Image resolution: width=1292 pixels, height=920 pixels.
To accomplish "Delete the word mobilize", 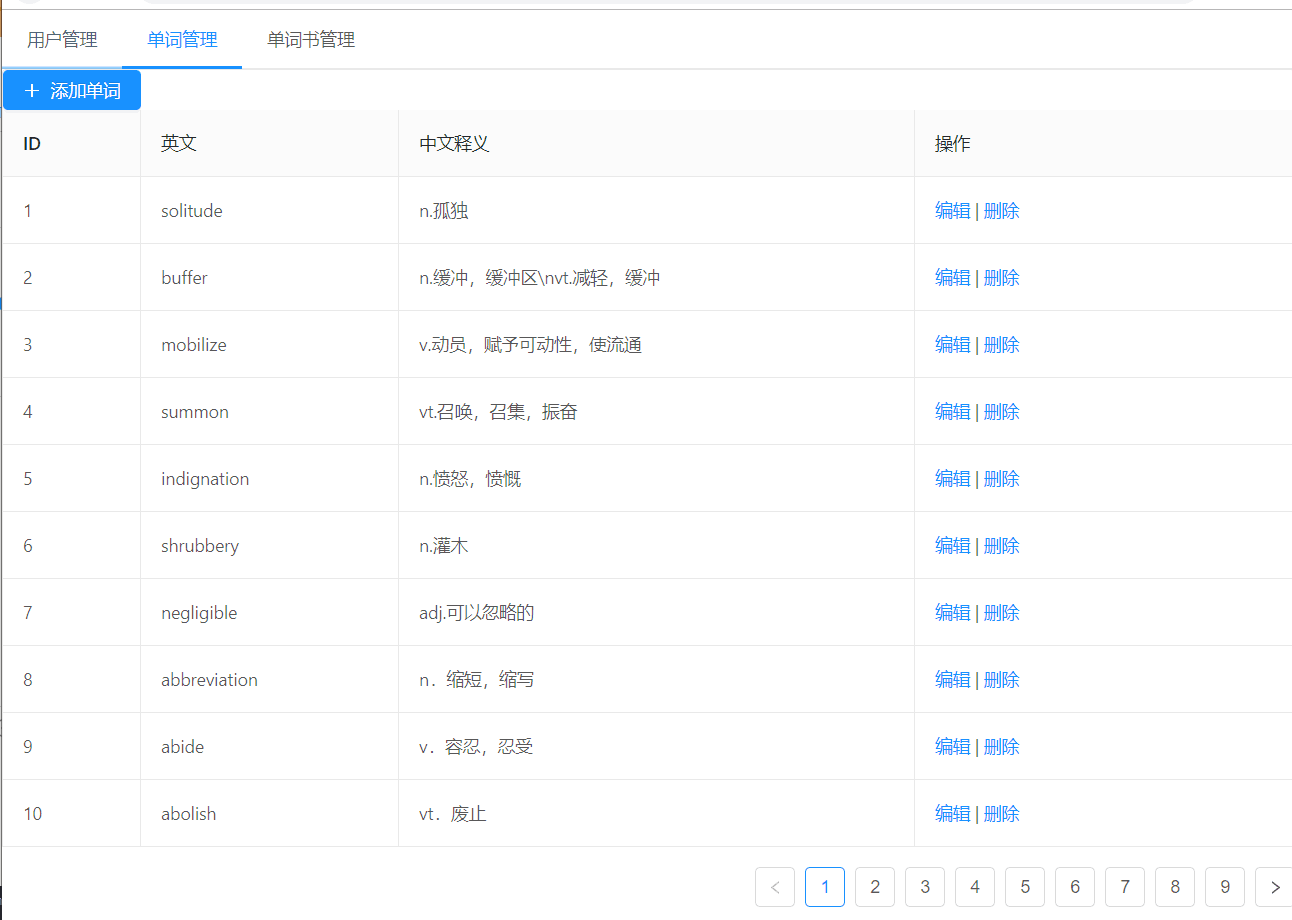I will point(1002,345).
